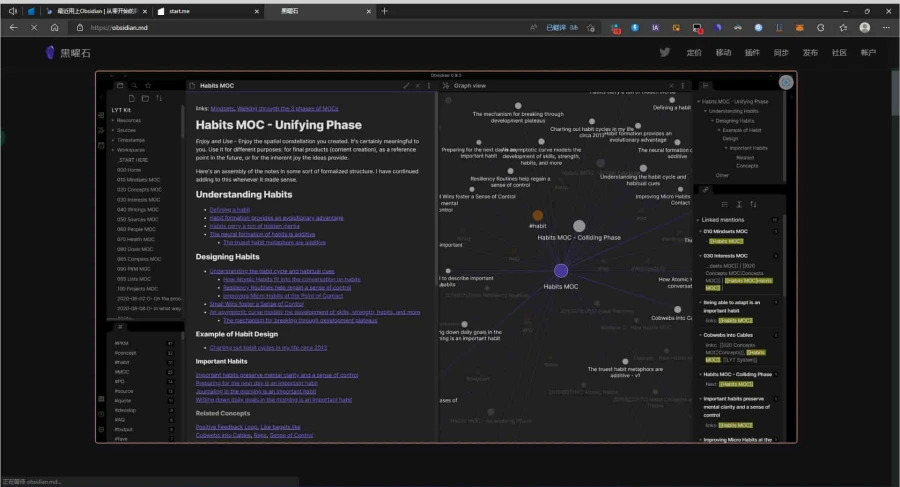900x487 pixels.
Task: Click the page vertical scrollbar
Action: coord(896,92)
